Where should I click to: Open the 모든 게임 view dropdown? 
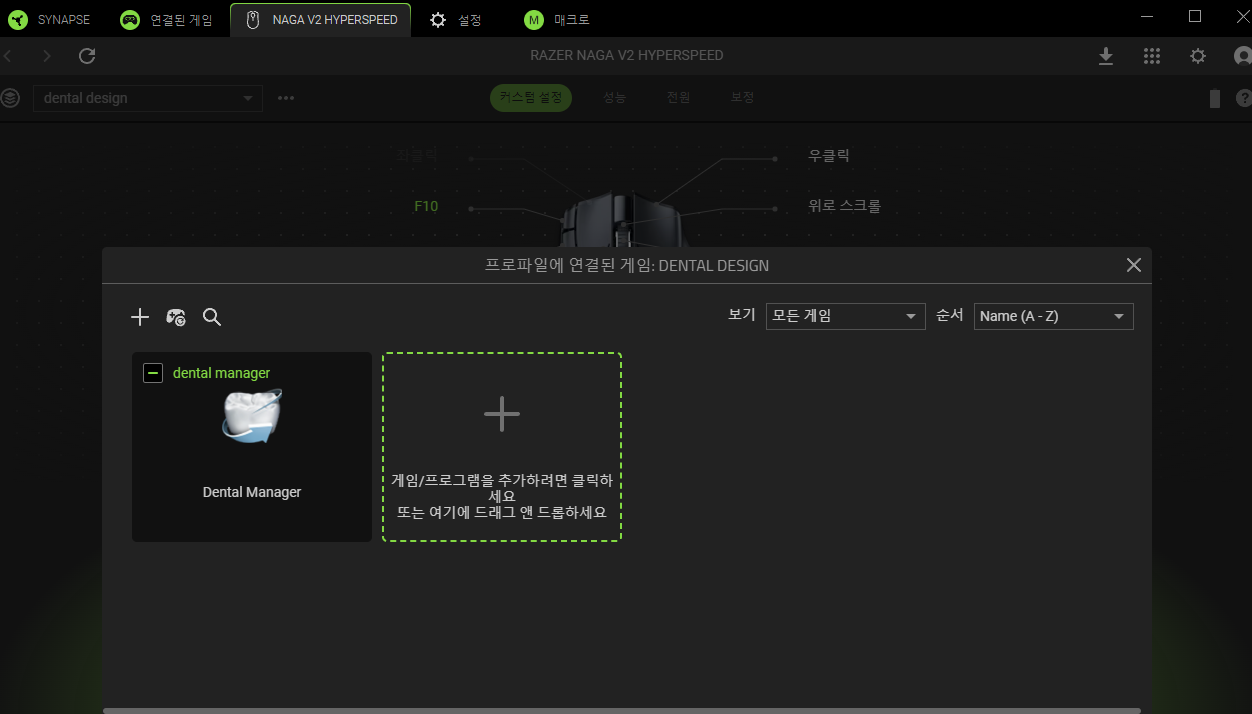point(845,316)
